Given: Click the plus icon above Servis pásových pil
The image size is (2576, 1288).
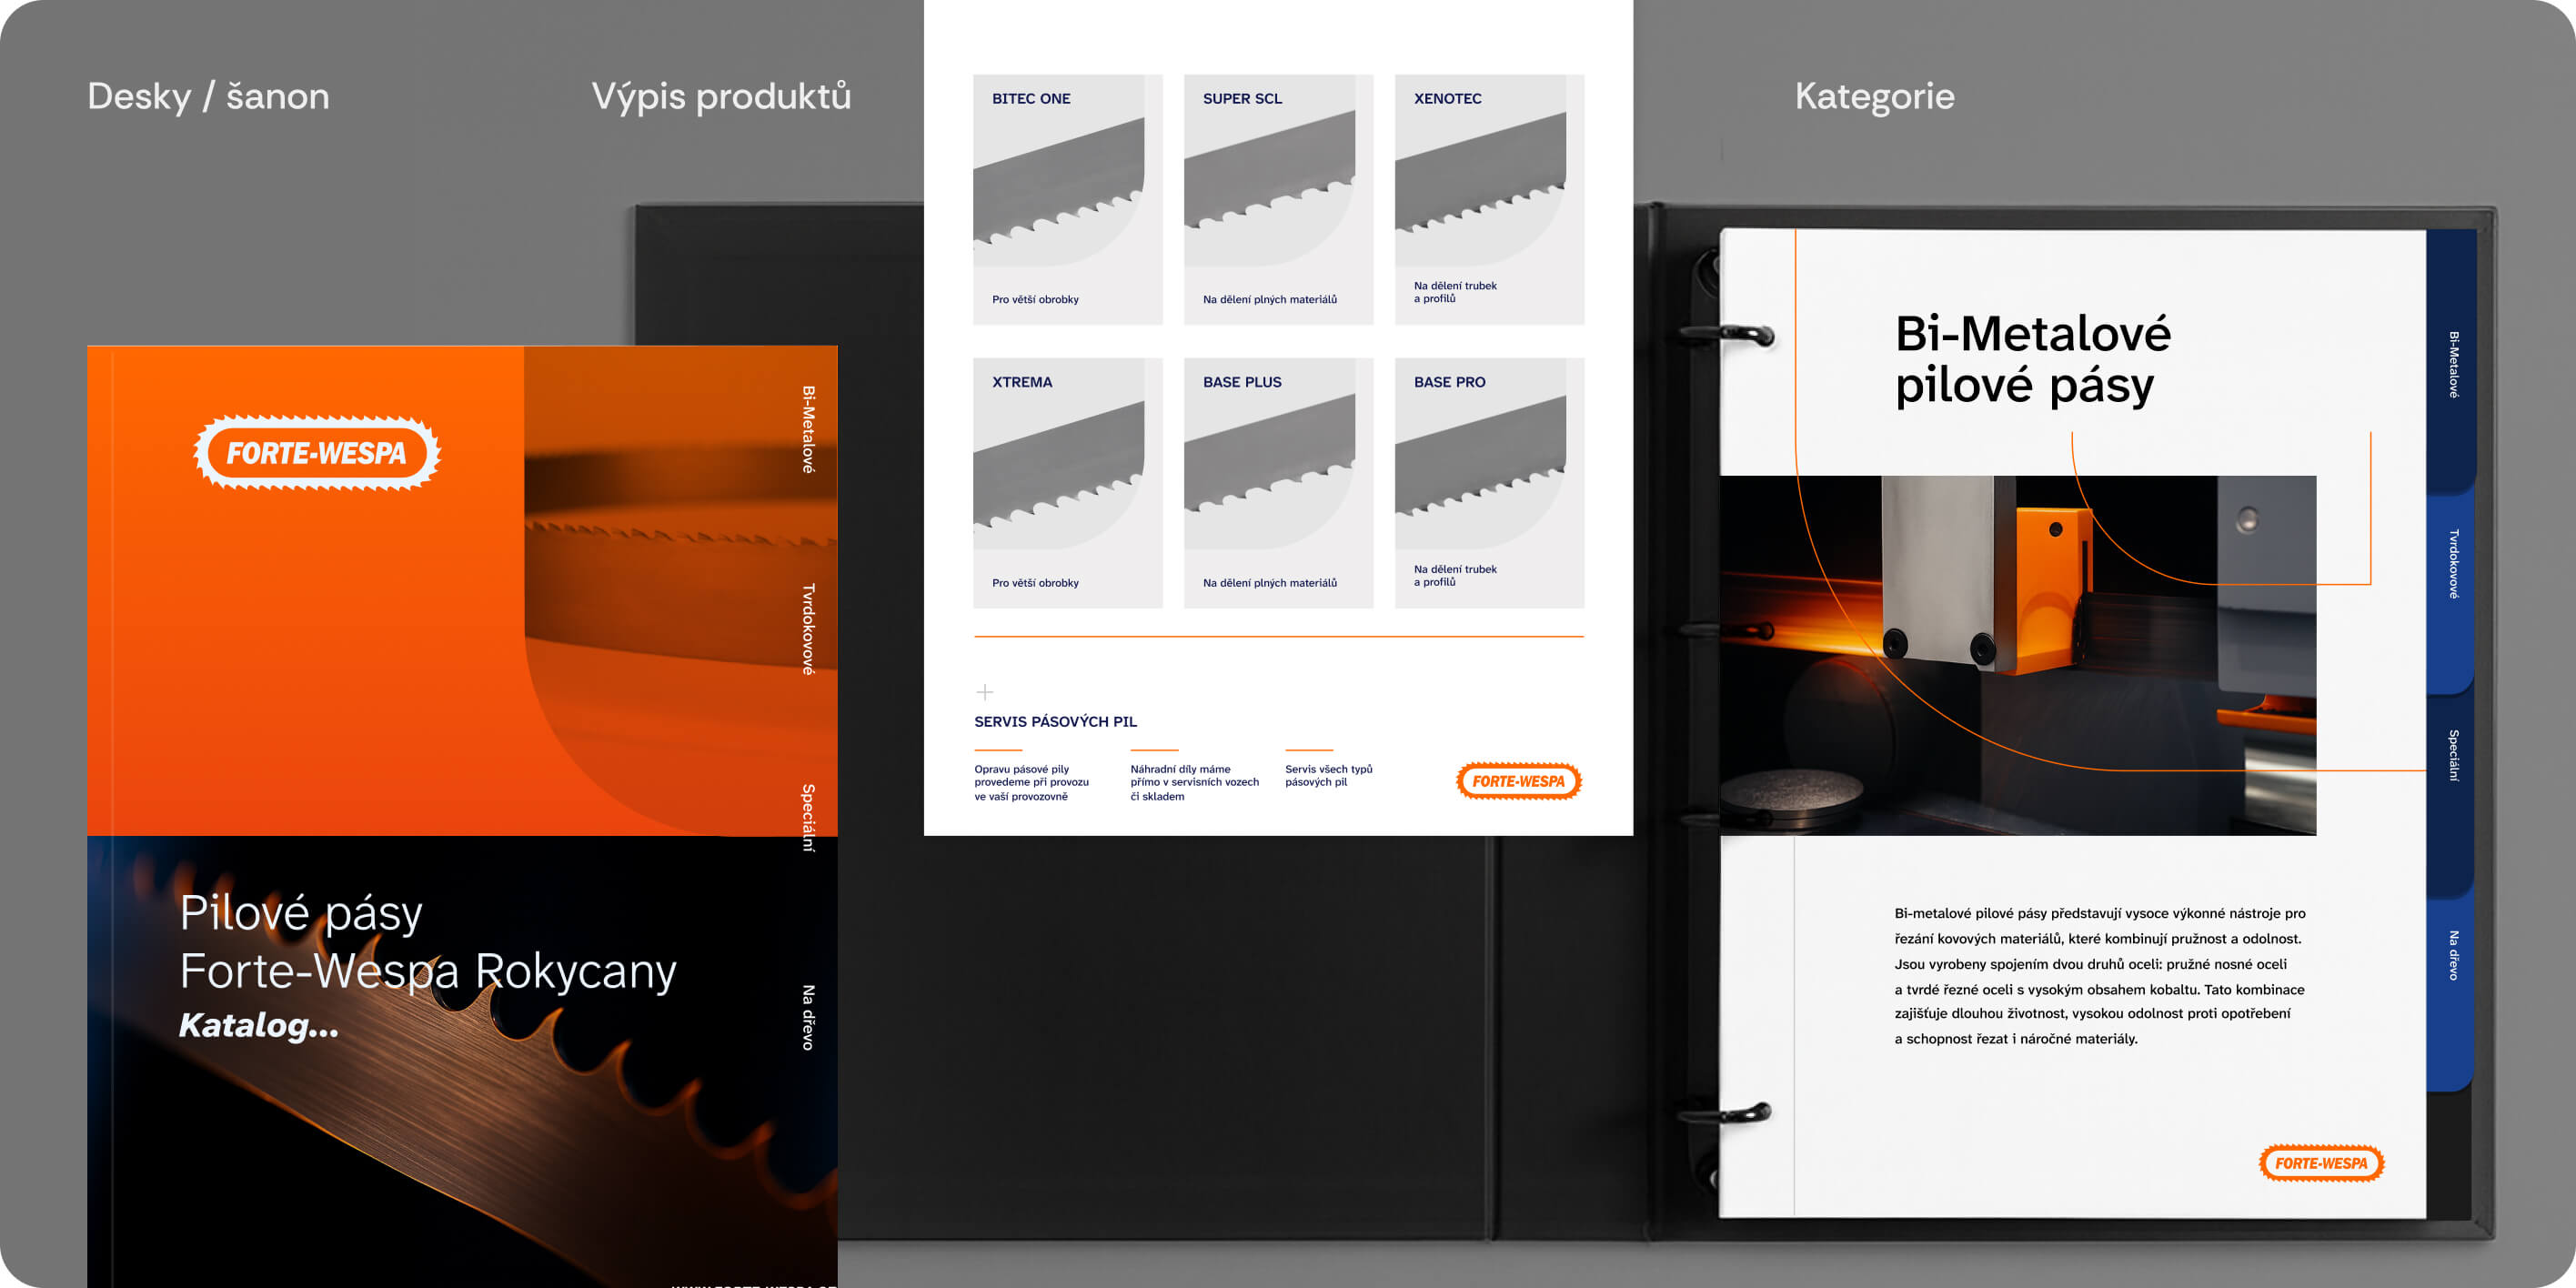Looking at the screenshot, I should click(x=984, y=692).
